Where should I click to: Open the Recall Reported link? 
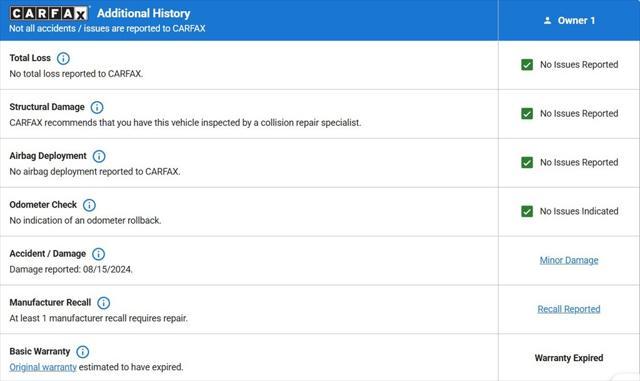569,309
